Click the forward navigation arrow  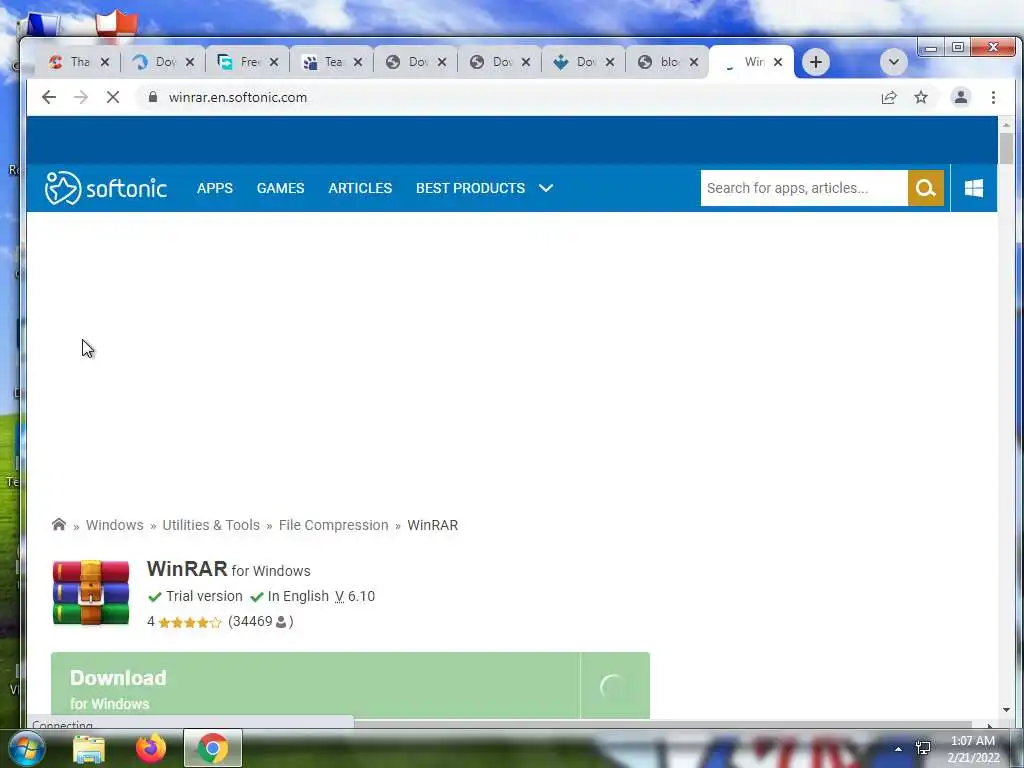point(80,97)
